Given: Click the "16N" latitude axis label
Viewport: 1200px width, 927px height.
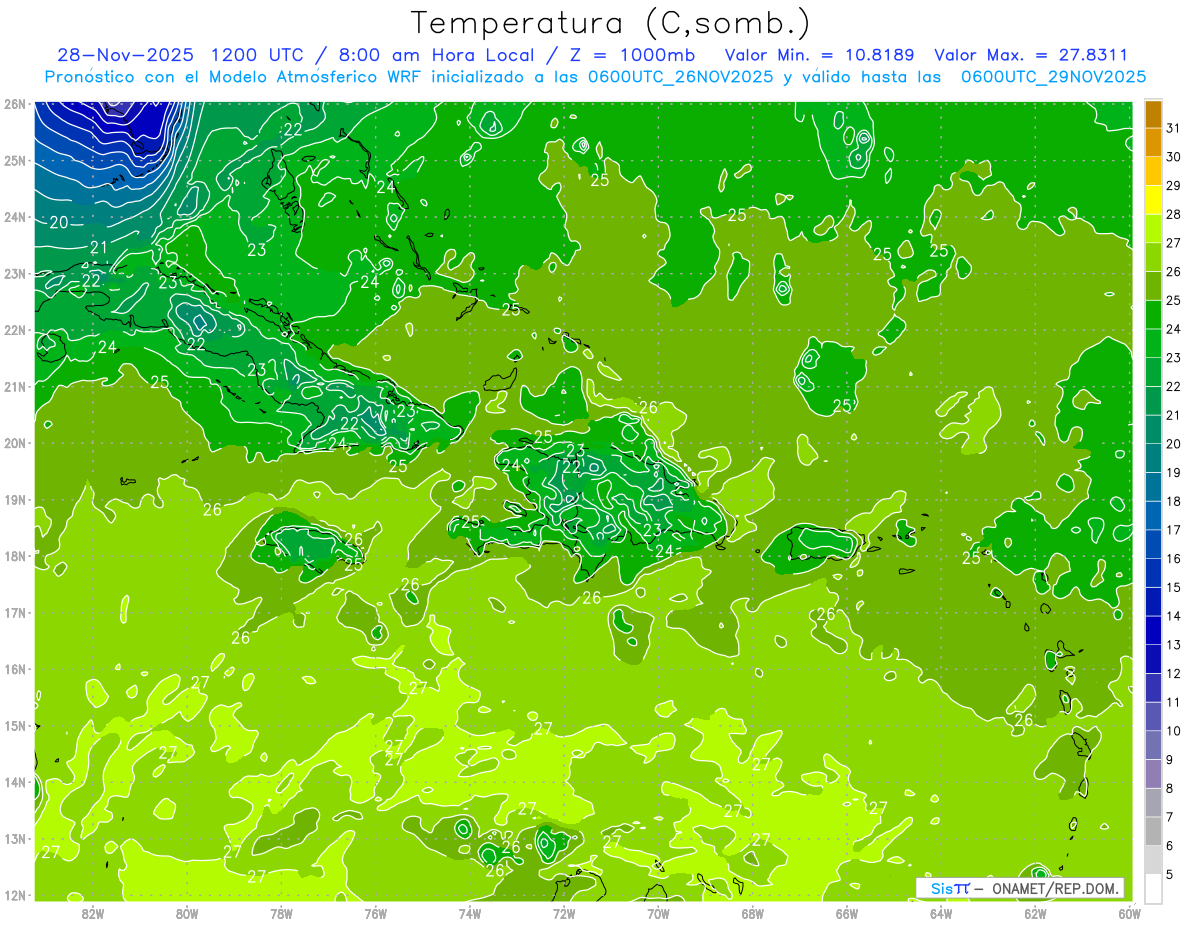Looking at the screenshot, I should [15, 669].
